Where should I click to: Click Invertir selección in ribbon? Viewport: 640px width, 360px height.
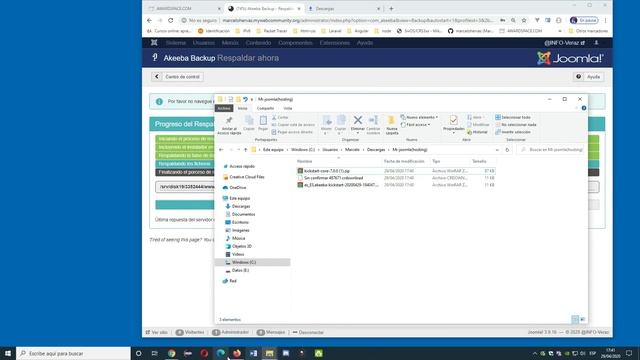[x=513, y=132]
